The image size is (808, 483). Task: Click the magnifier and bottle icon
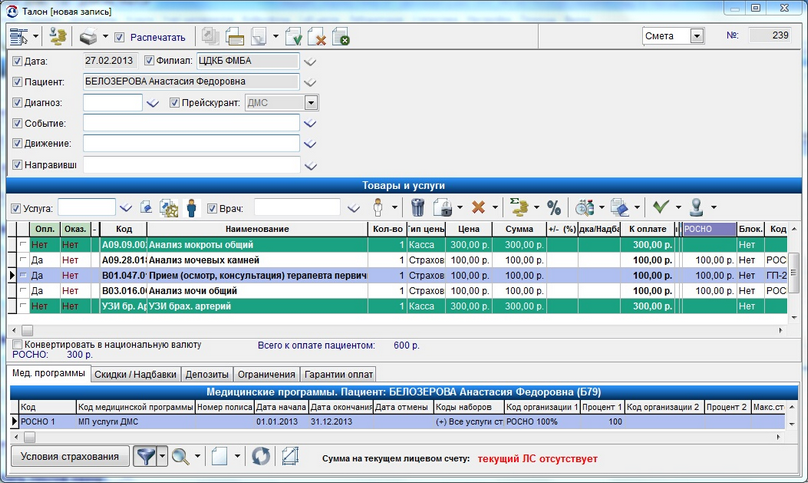584,208
